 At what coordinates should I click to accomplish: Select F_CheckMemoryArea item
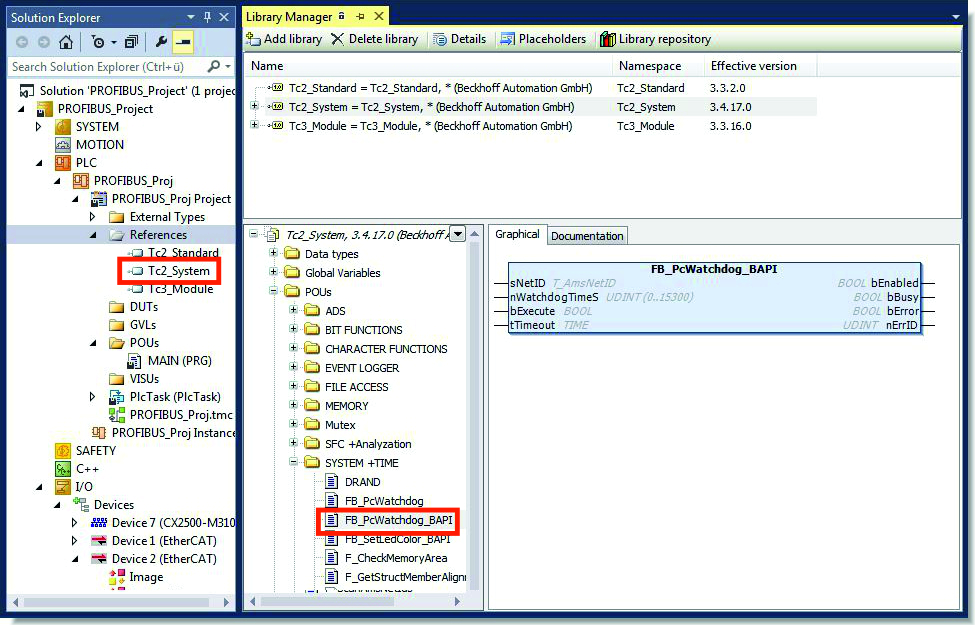pos(395,558)
